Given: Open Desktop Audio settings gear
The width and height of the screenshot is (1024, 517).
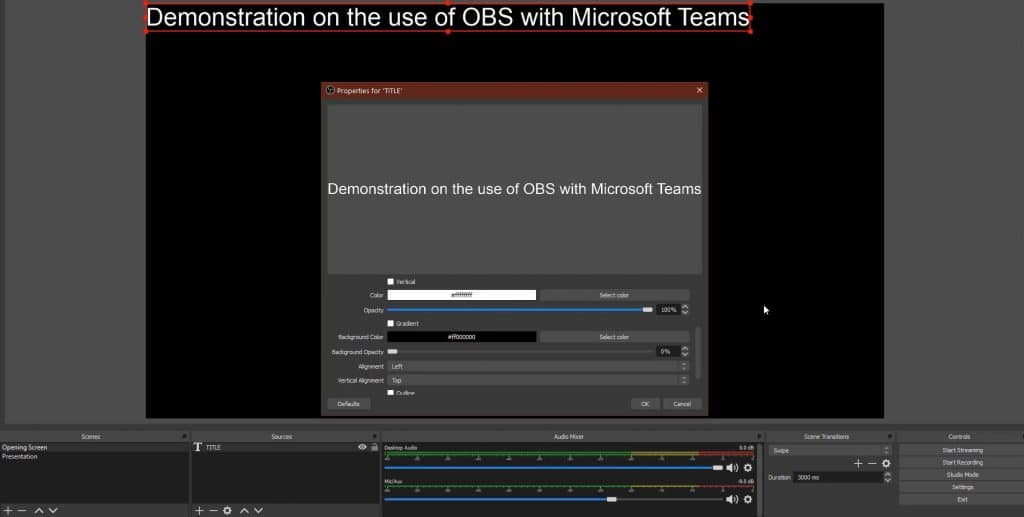Looking at the screenshot, I should coord(748,467).
